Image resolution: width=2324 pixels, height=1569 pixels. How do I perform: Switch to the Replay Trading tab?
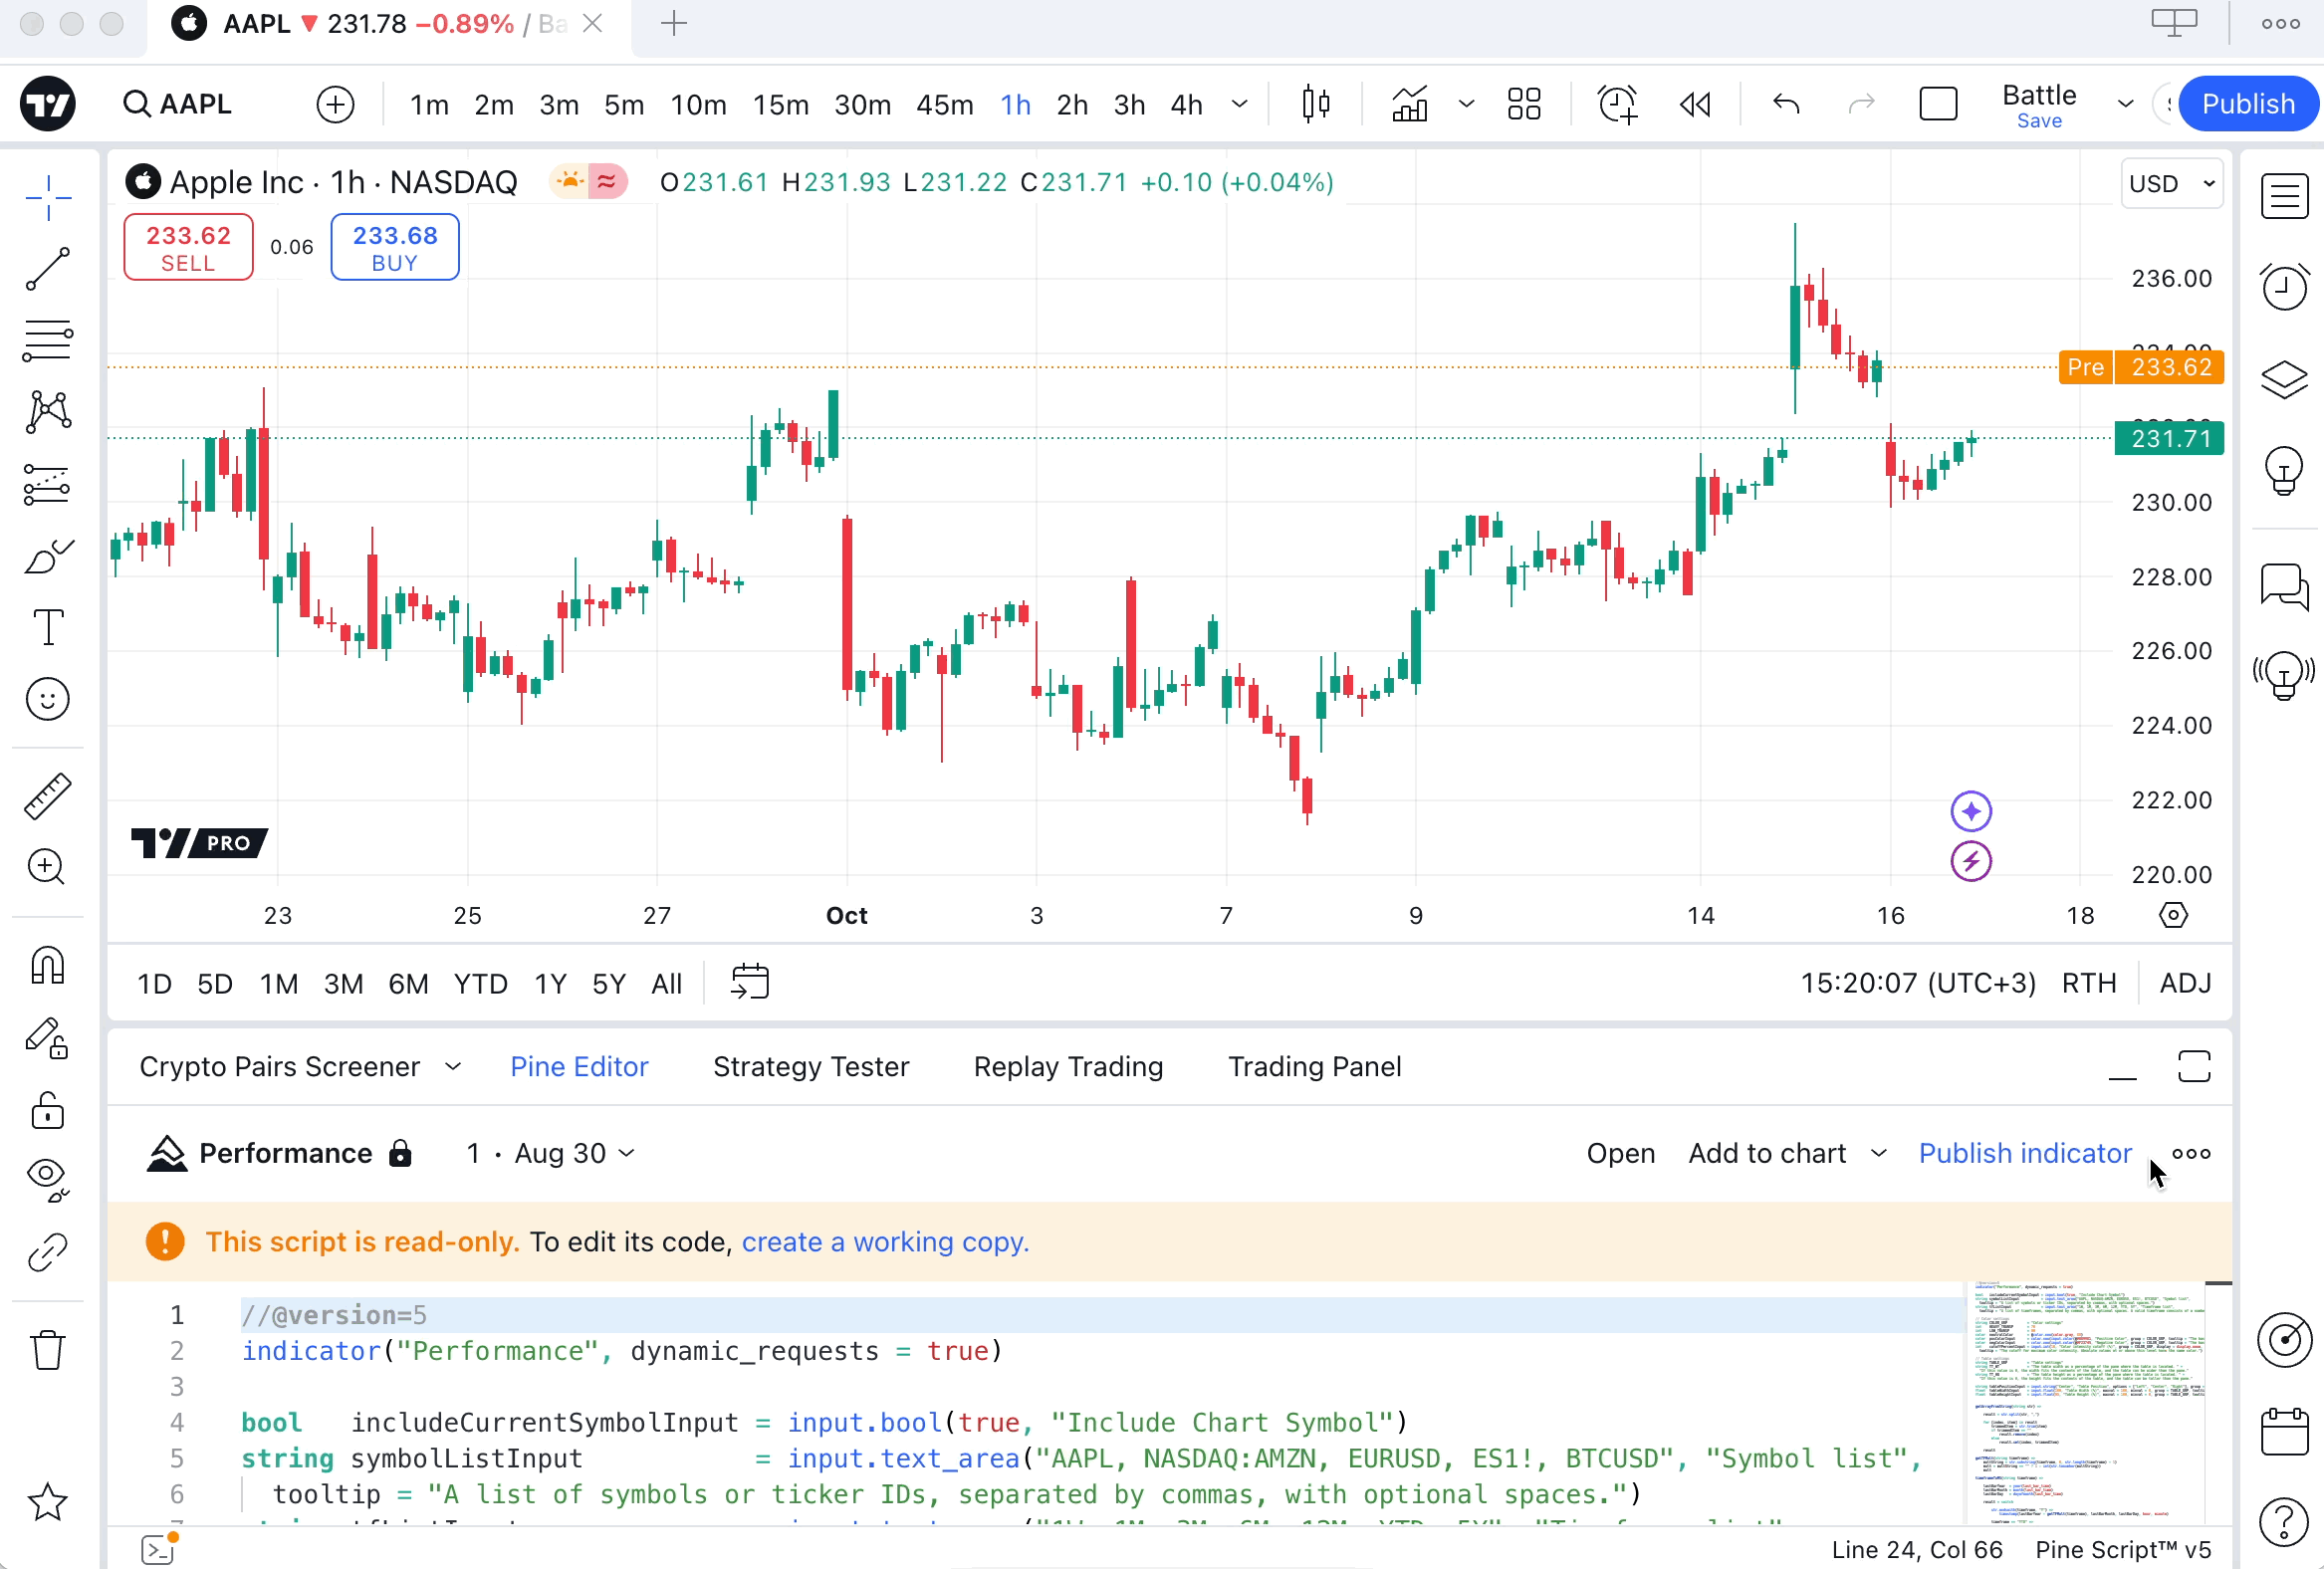[x=1068, y=1067]
